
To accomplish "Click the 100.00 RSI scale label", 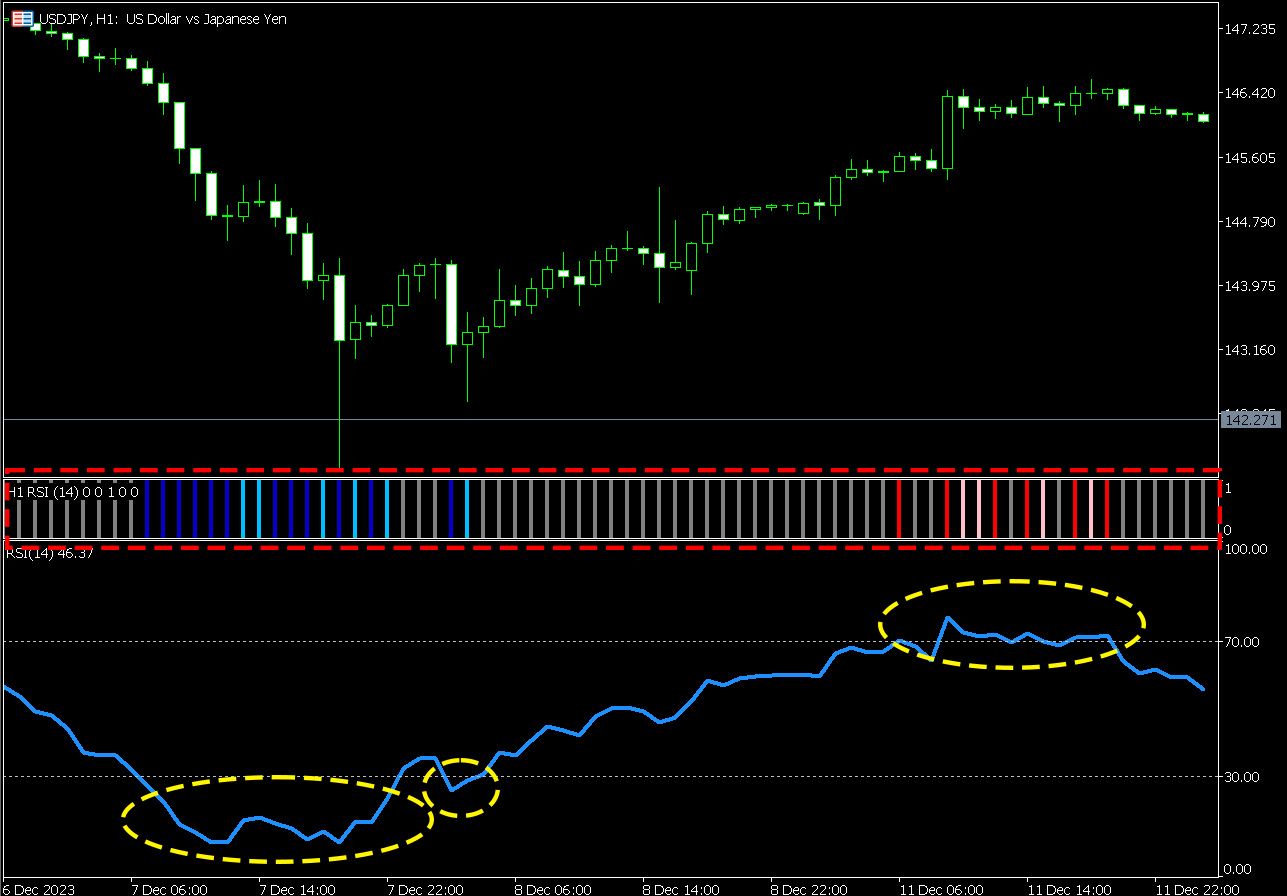I will tap(1246, 549).
